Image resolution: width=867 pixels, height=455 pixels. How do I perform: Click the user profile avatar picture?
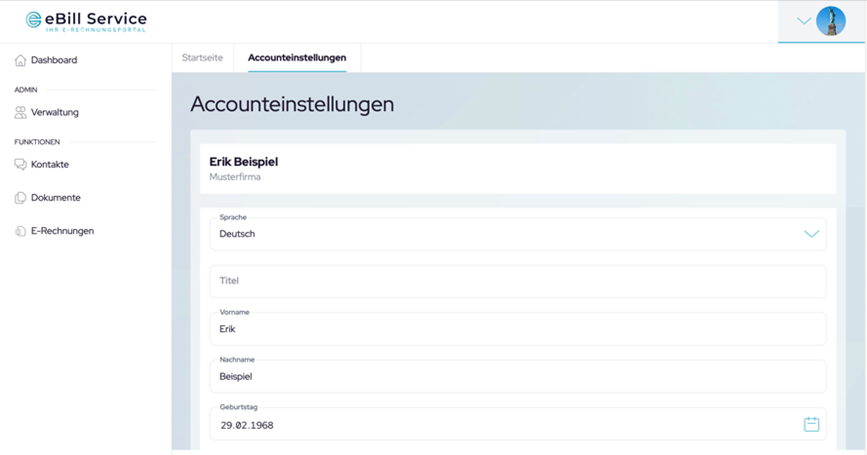(830, 21)
